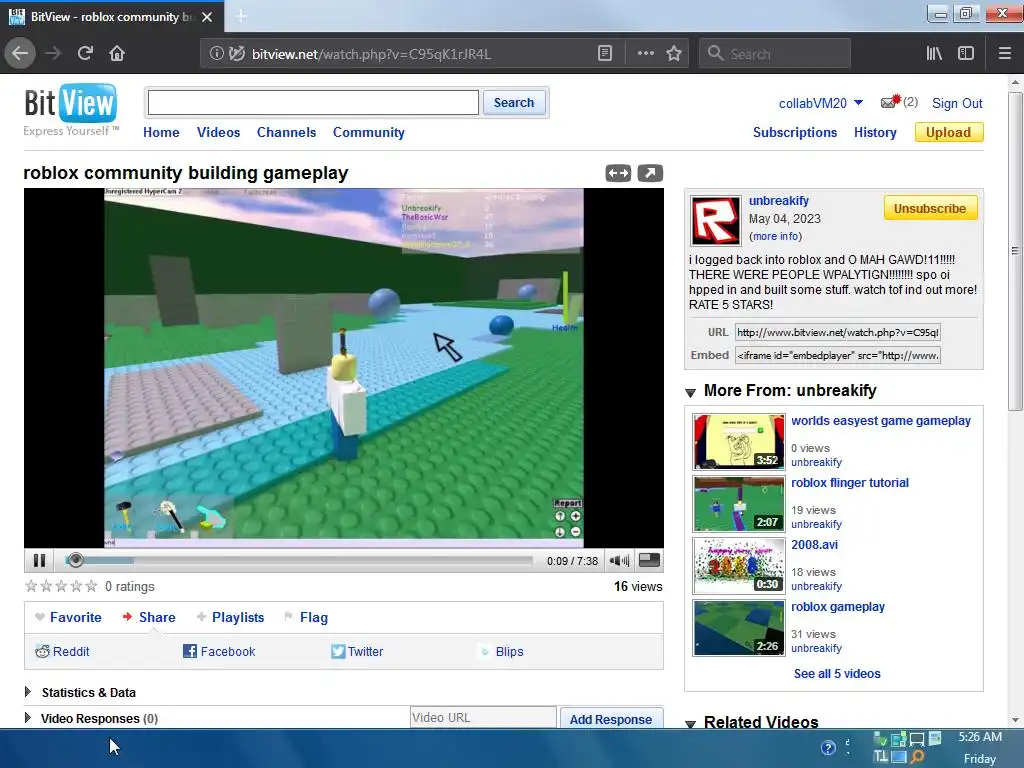Open the browser home page icon
The width and height of the screenshot is (1024, 768).
click(x=117, y=54)
